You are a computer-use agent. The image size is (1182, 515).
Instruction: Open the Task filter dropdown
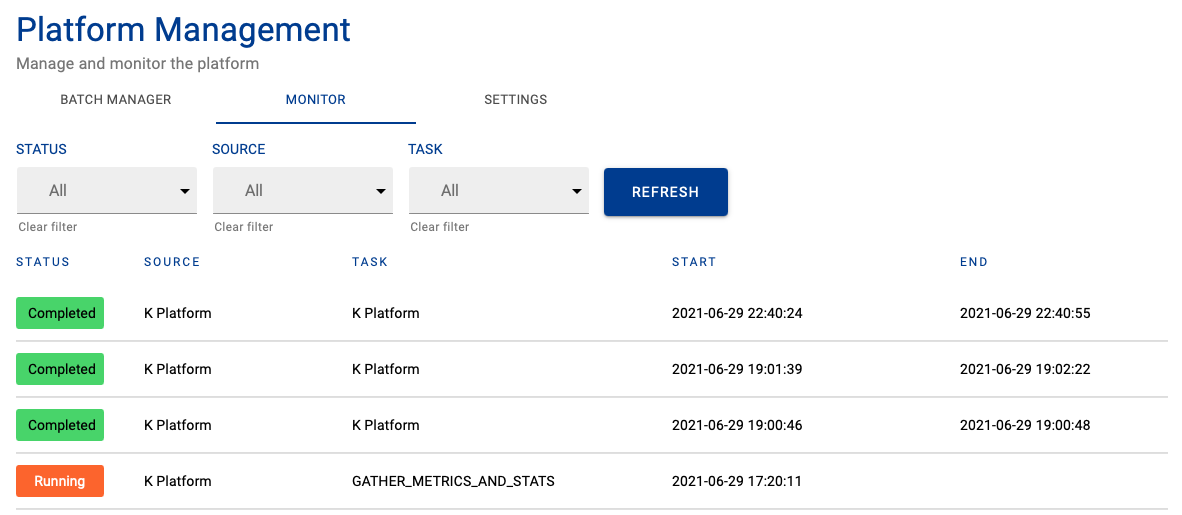click(498, 190)
